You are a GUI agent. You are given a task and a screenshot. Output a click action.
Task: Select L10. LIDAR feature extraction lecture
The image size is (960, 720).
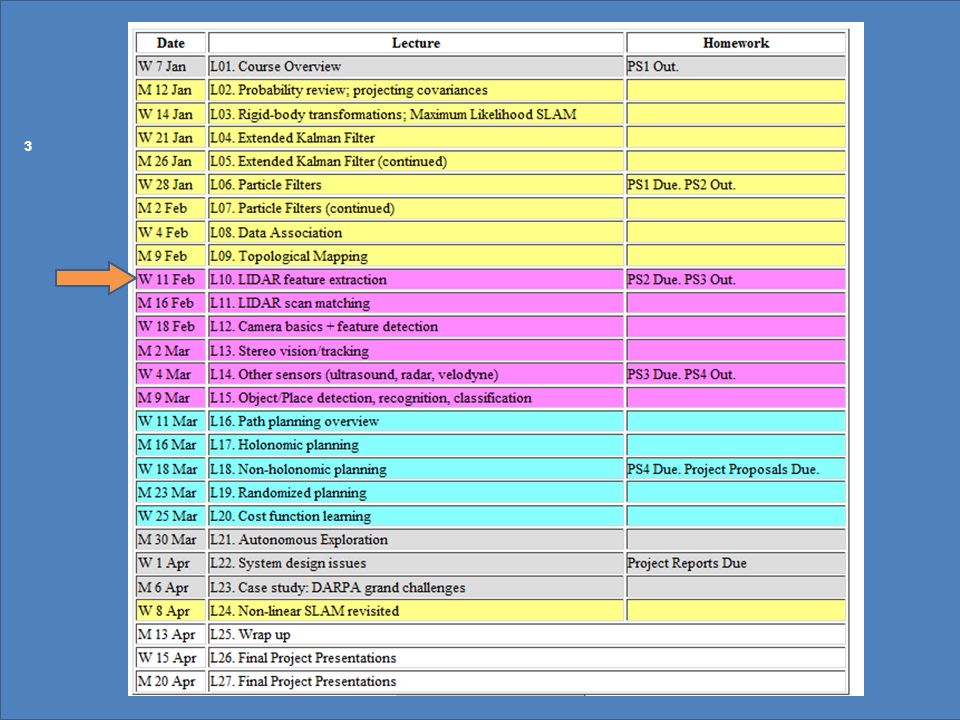[416, 279]
